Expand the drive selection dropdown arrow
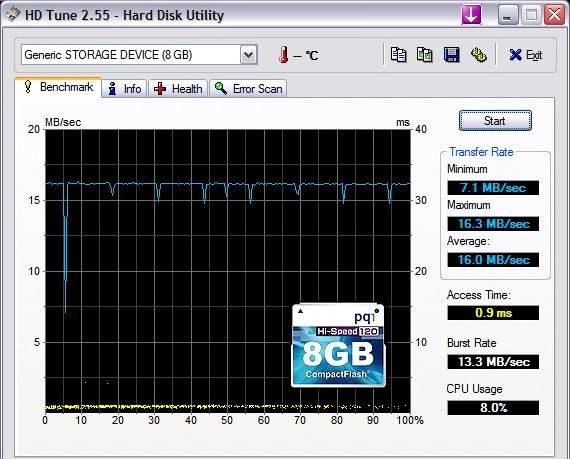 pyautogui.click(x=249, y=55)
